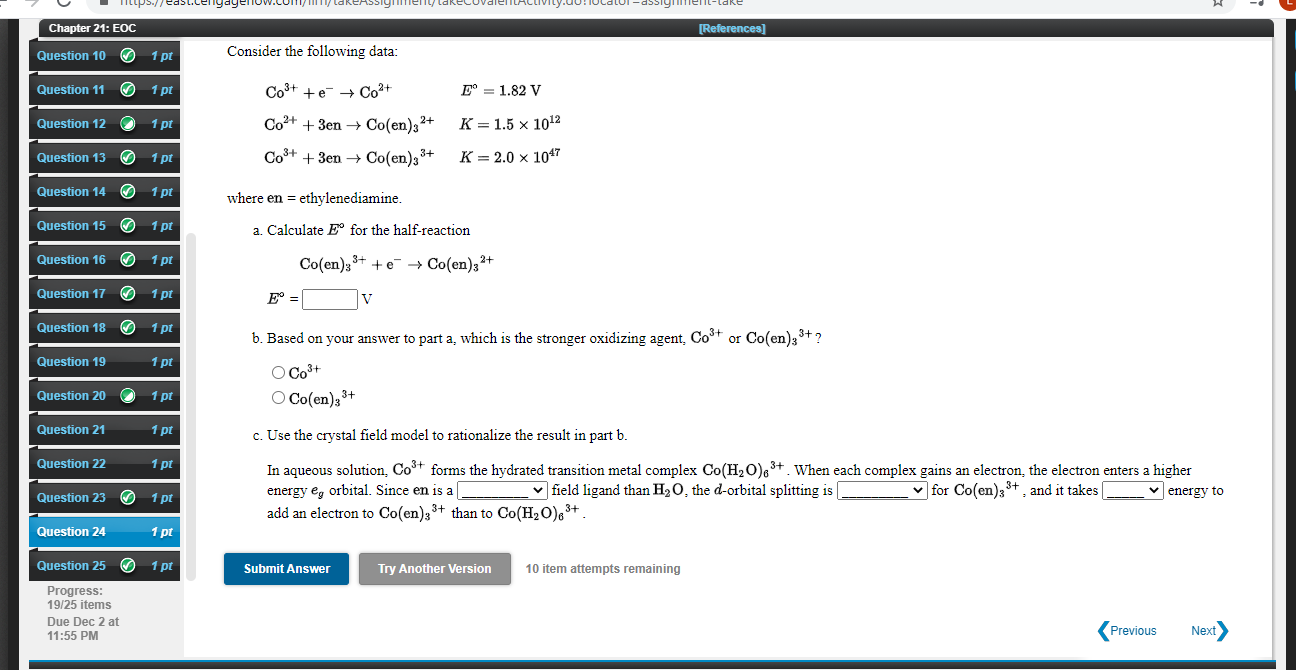Click the checkmark icon on Question 16

point(128,260)
